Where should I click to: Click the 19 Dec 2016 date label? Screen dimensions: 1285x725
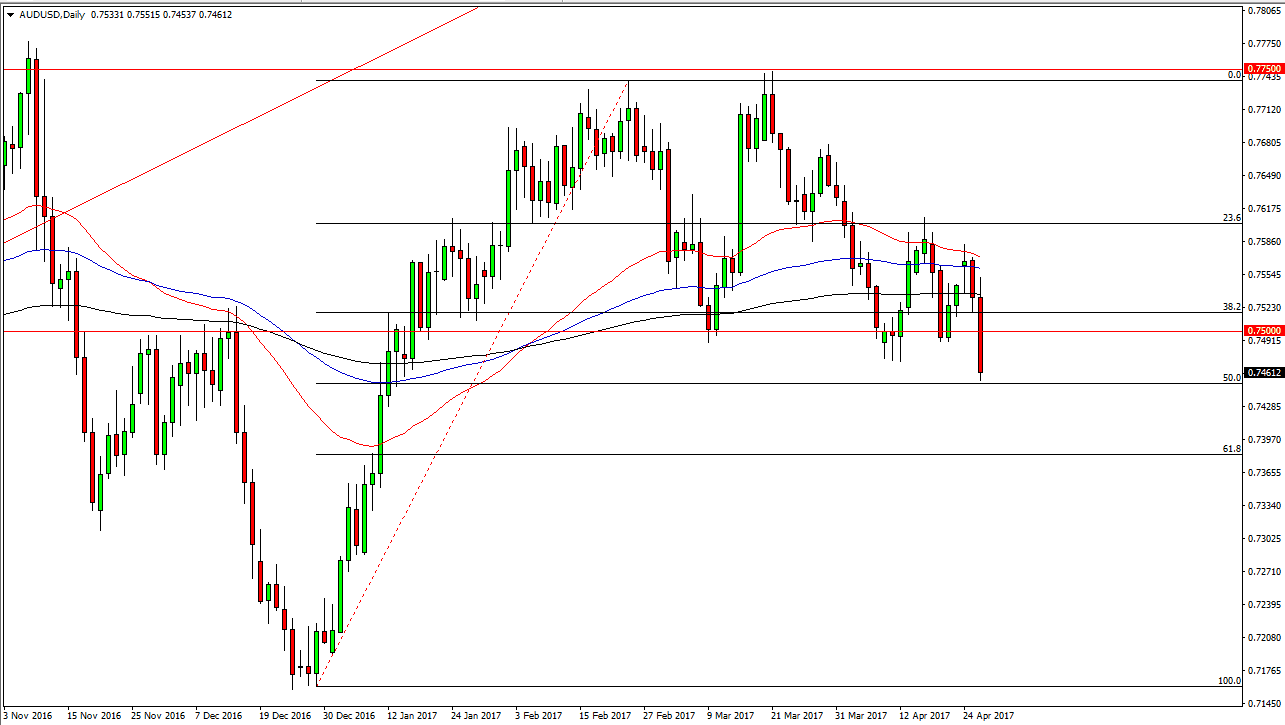tap(286, 716)
